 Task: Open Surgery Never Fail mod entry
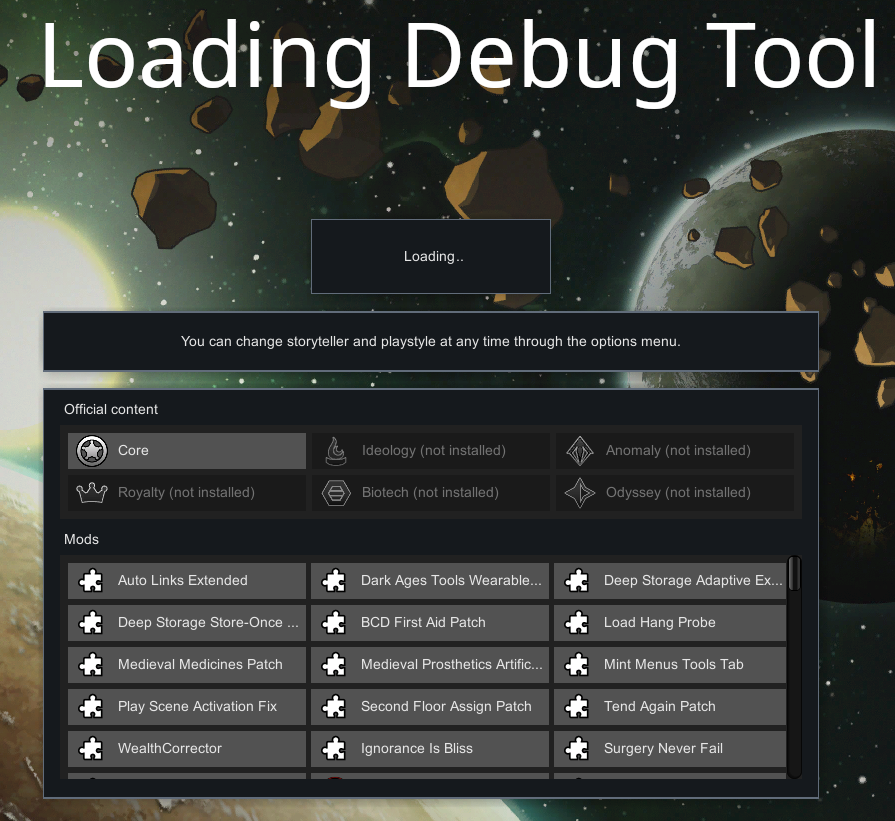(670, 748)
